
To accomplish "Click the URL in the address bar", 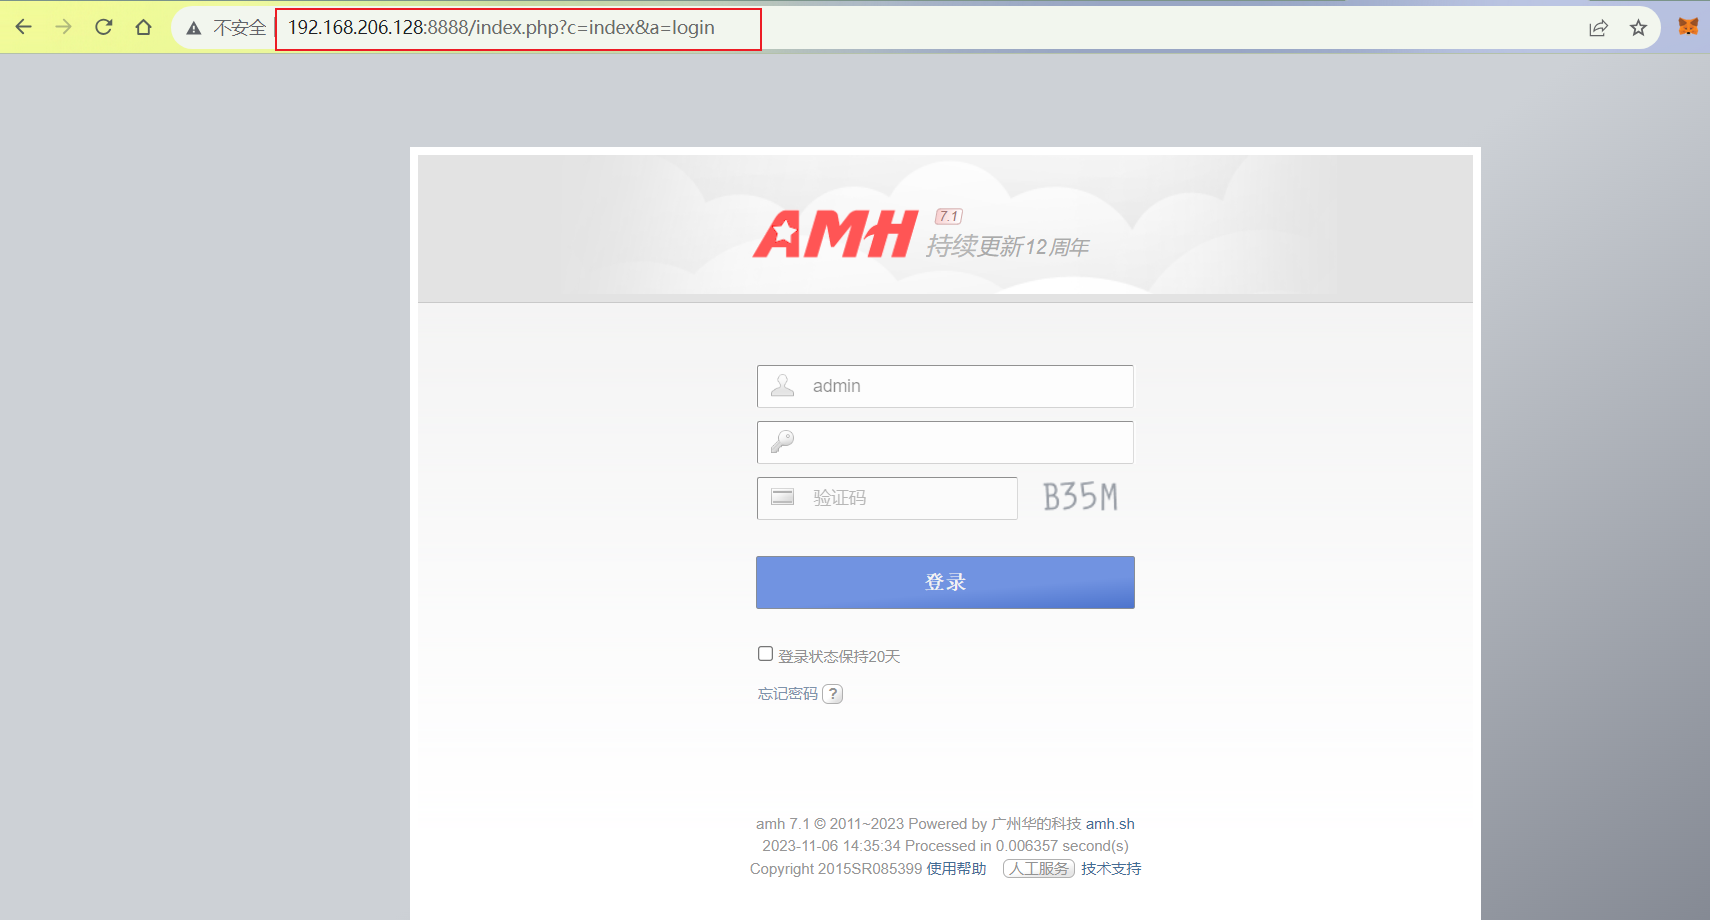I will [501, 28].
